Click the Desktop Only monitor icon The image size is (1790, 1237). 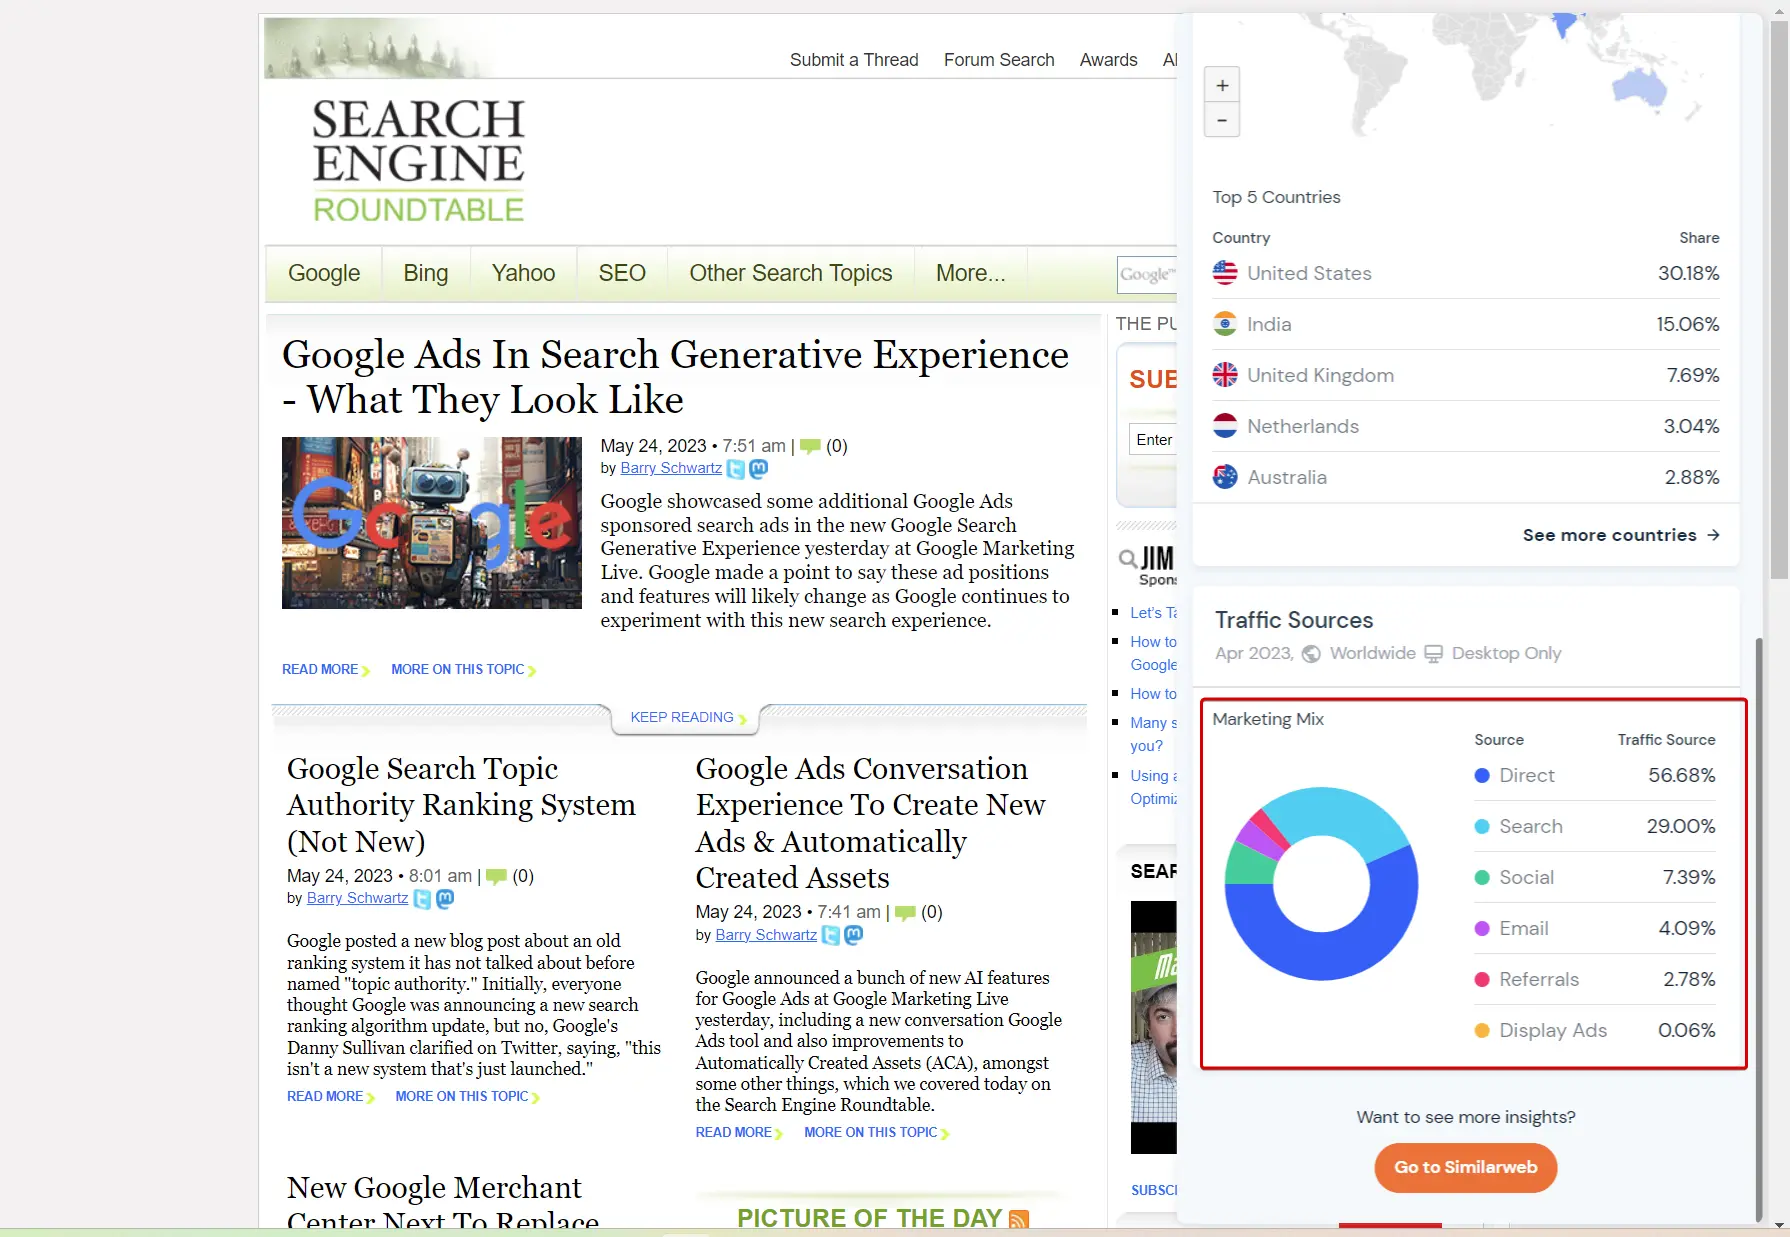tap(1434, 653)
